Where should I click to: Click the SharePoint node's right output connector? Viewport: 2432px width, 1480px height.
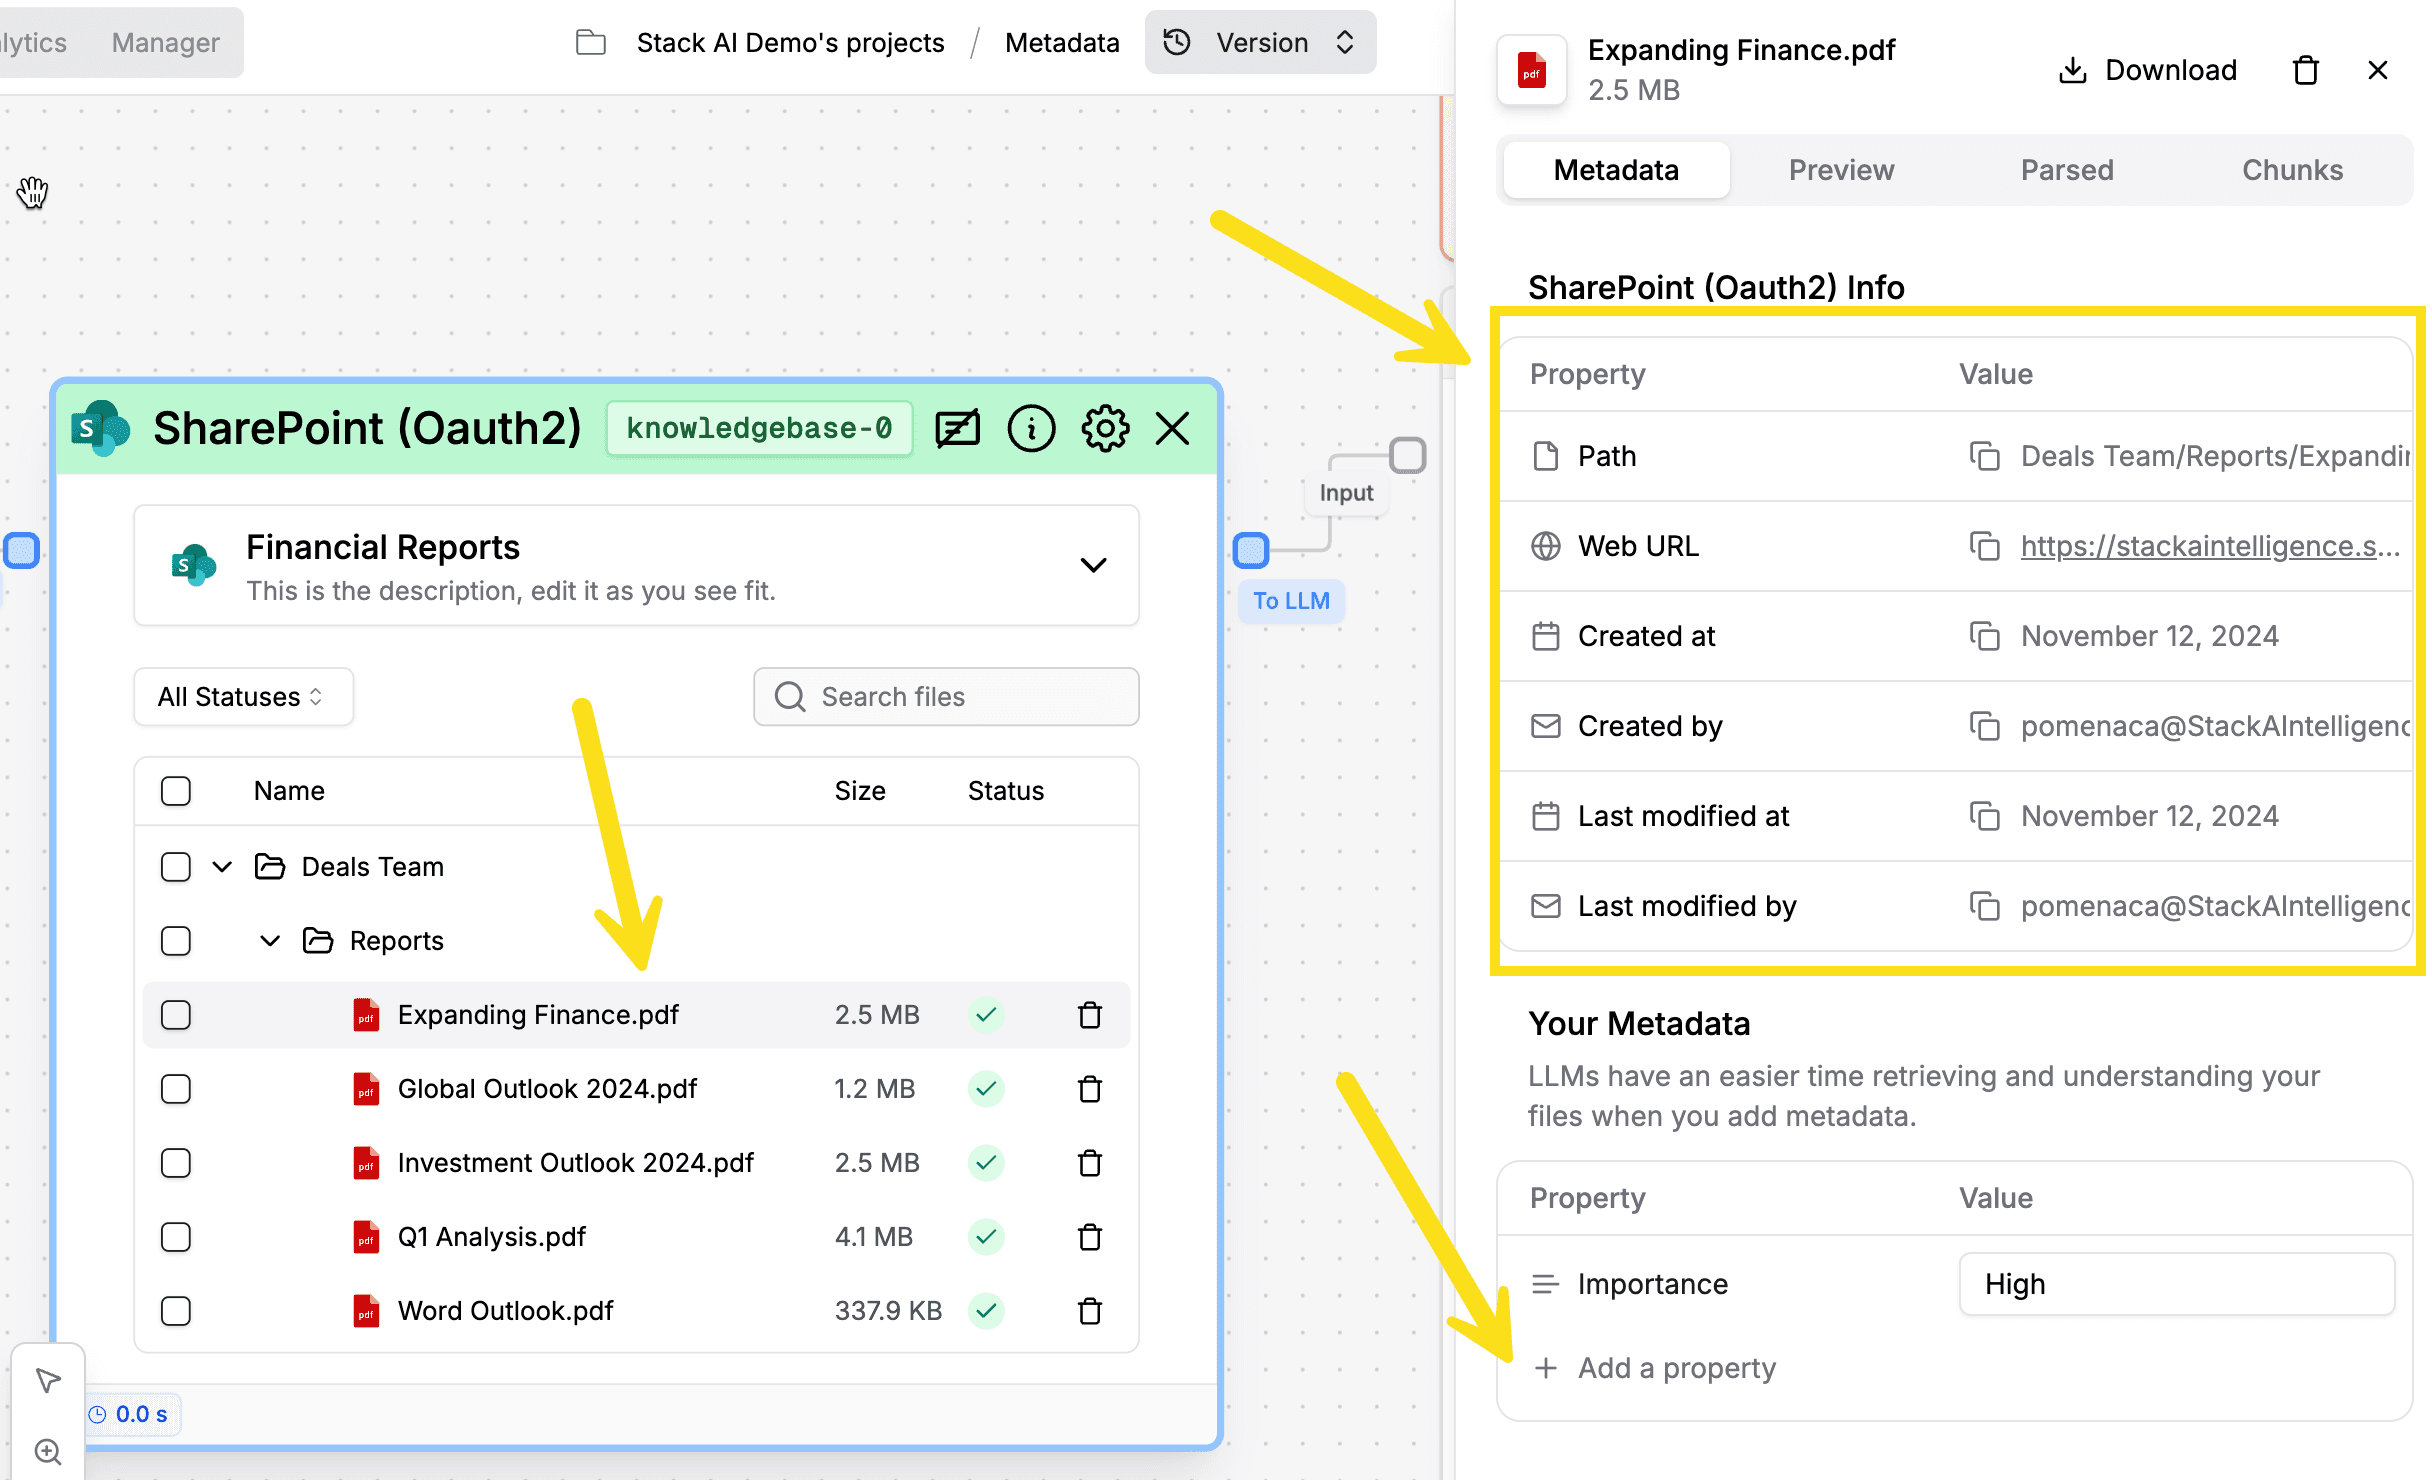pyautogui.click(x=1251, y=550)
